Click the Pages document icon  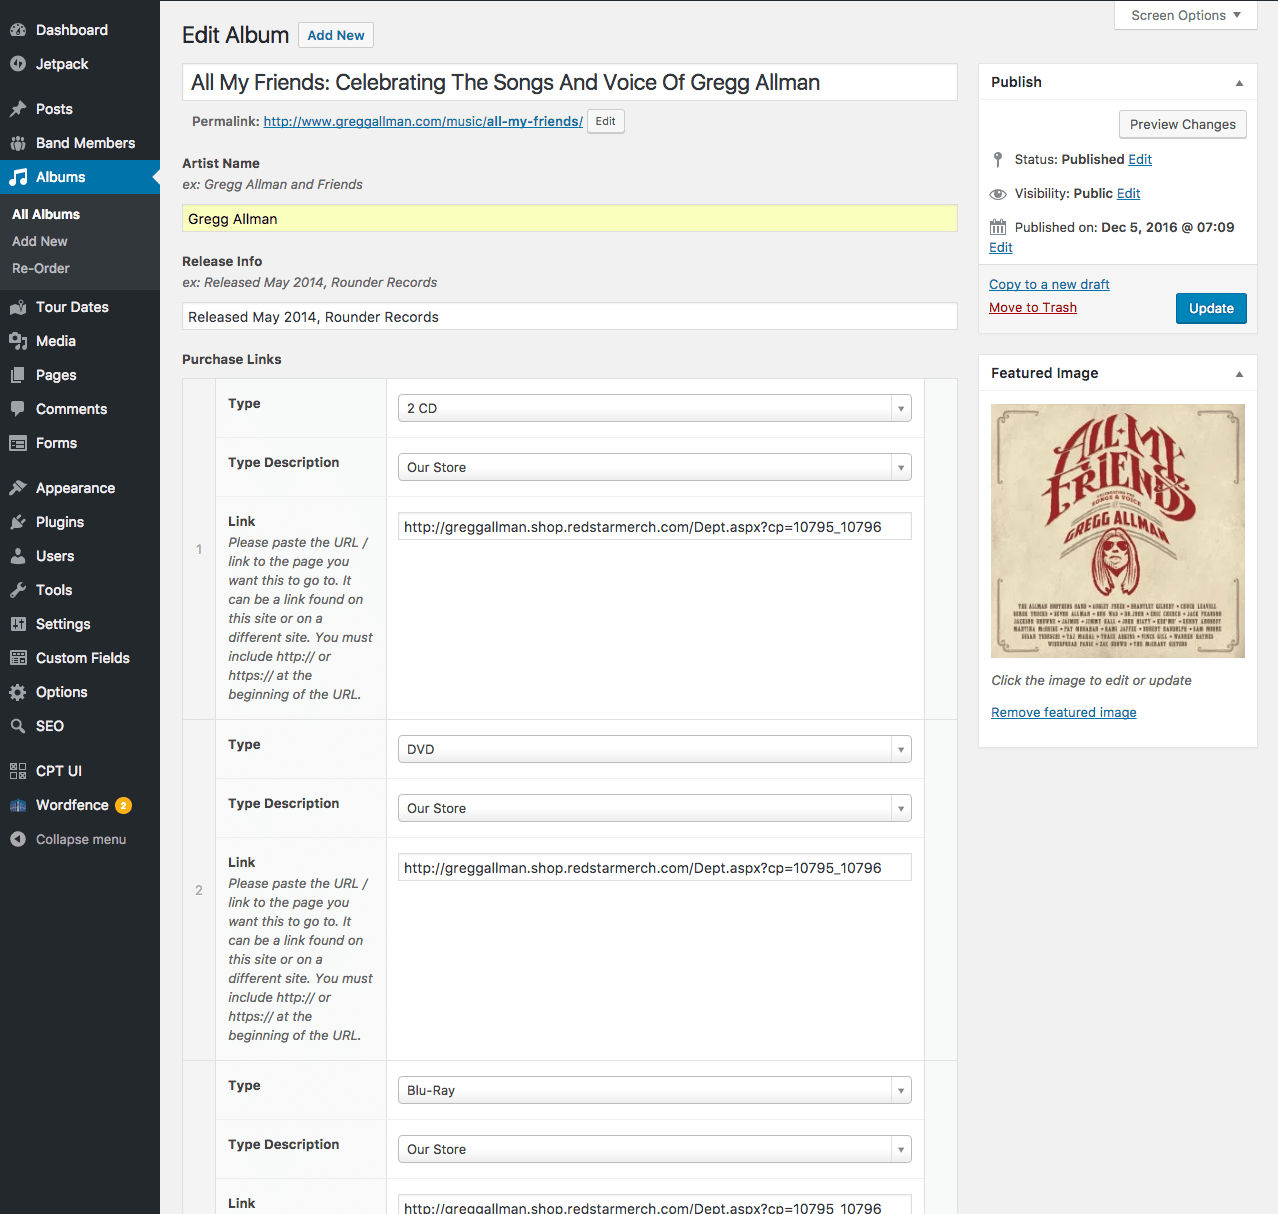pyautogui.click(x=18, y=375)
